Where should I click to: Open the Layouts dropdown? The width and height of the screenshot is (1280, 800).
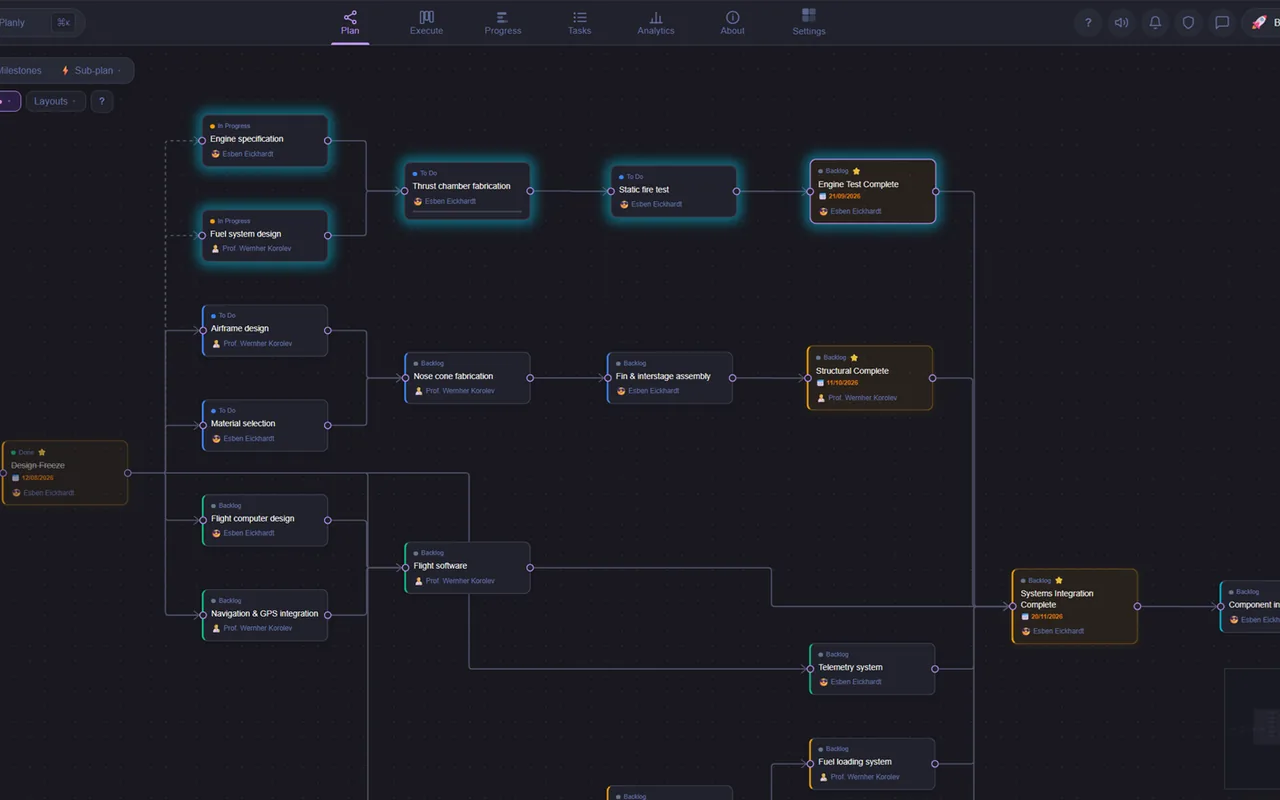[55, 101]
